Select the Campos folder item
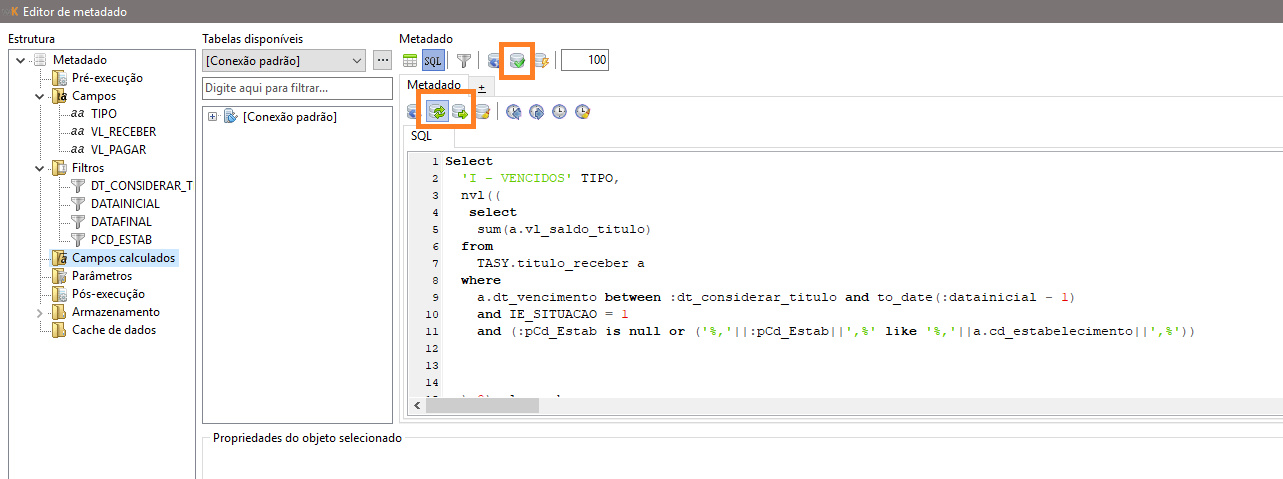This screenshot has height=479, width=1283. click(x=93, y=96)
